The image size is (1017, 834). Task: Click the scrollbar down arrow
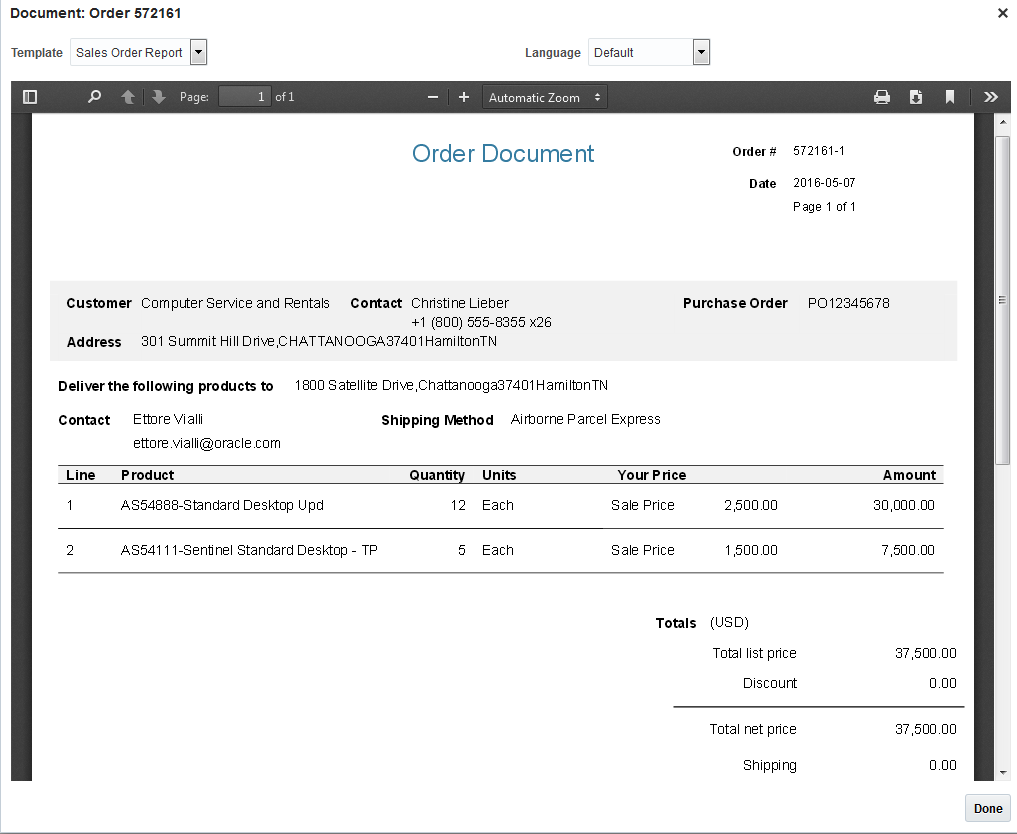pos(1003,772)
